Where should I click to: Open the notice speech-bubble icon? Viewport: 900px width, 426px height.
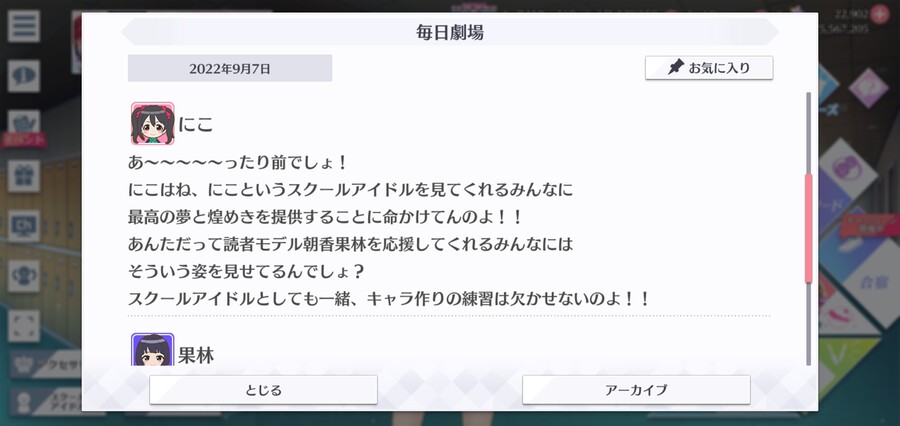click(24, 76)
